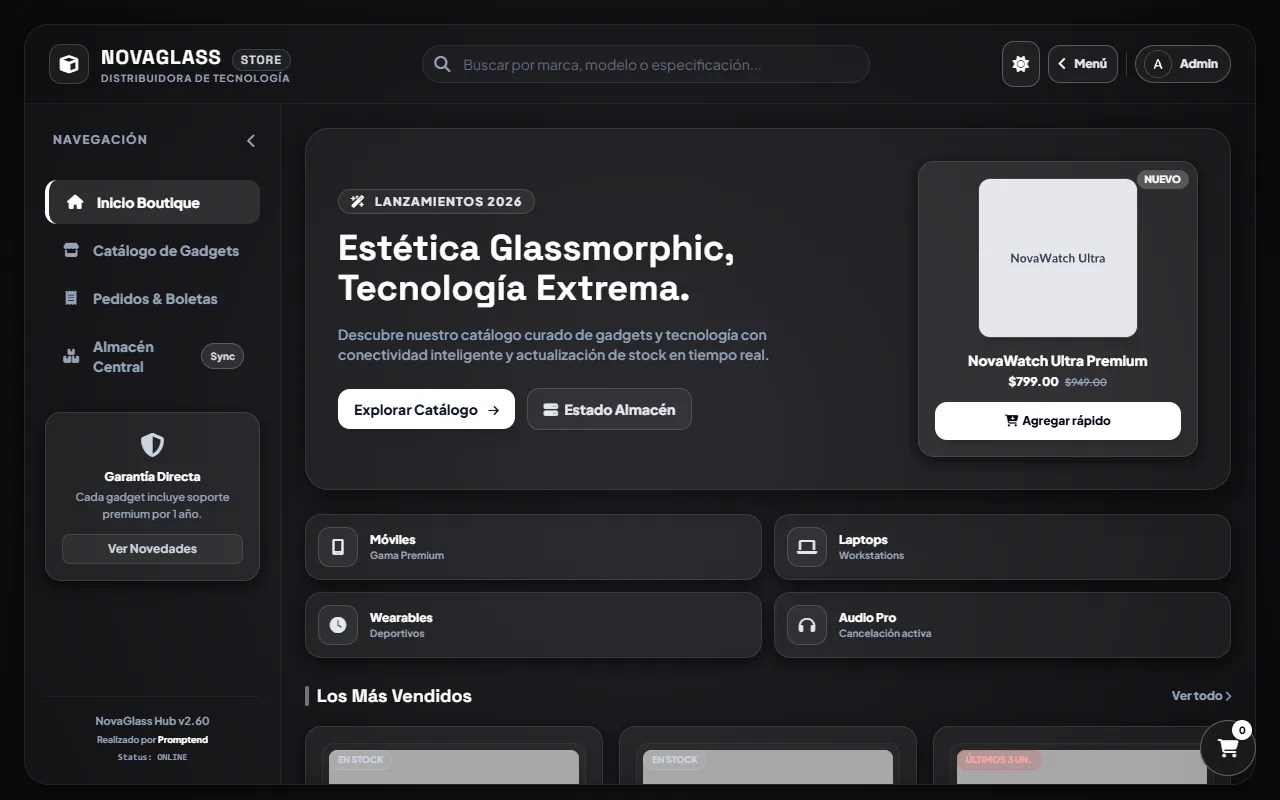Open Audio Pro Cancelación activa category
Screen dimensions: 1280x800
(1002, 625)
